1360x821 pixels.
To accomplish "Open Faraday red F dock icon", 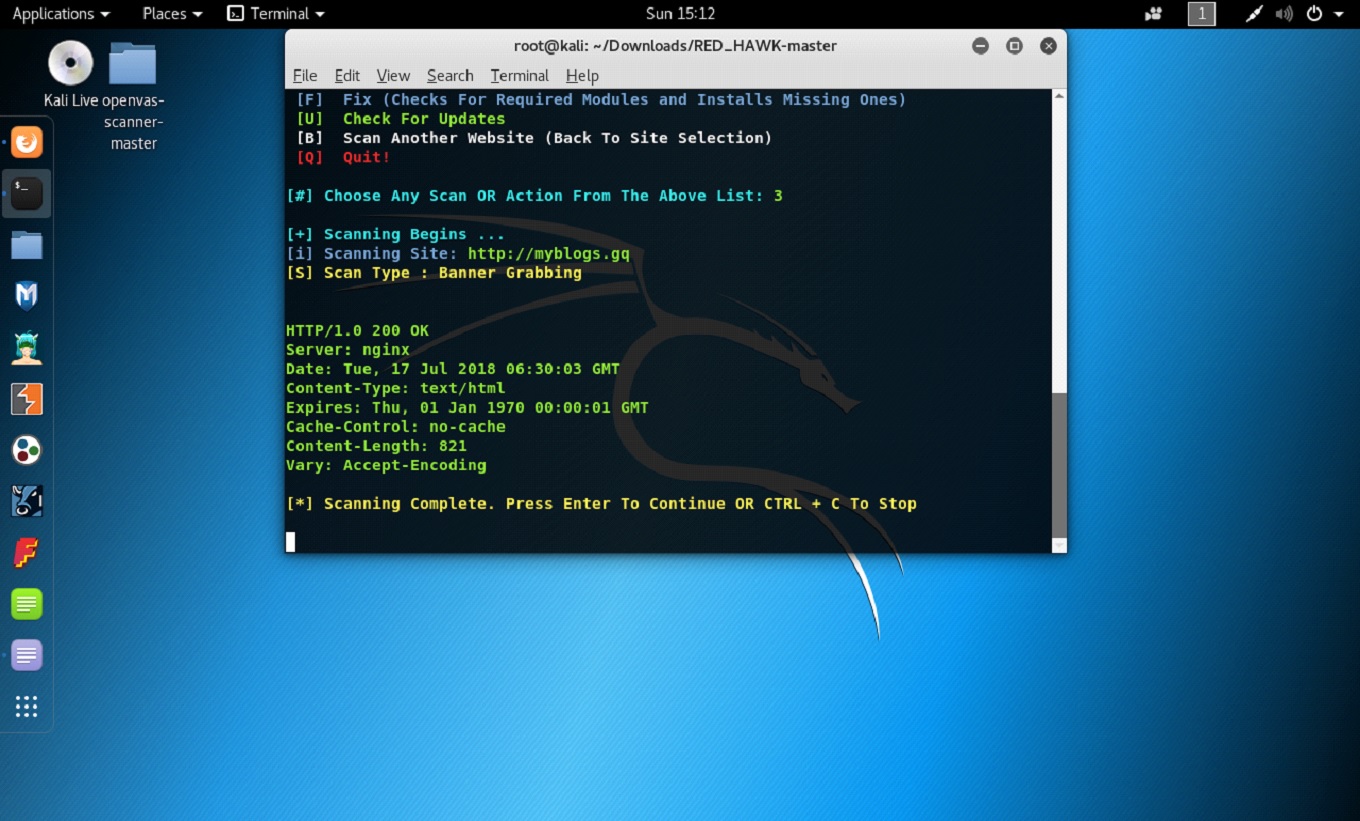I will [27, 553].
